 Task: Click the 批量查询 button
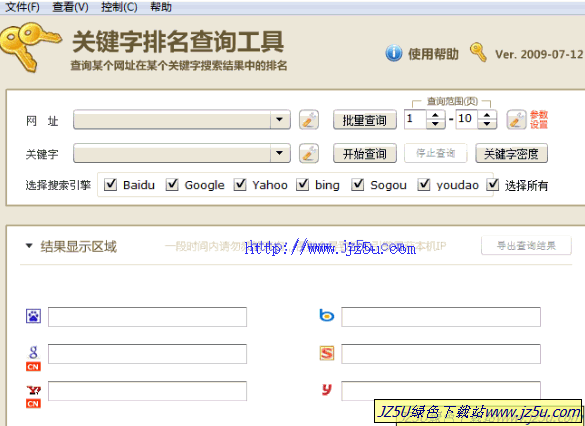click(365, 120)
